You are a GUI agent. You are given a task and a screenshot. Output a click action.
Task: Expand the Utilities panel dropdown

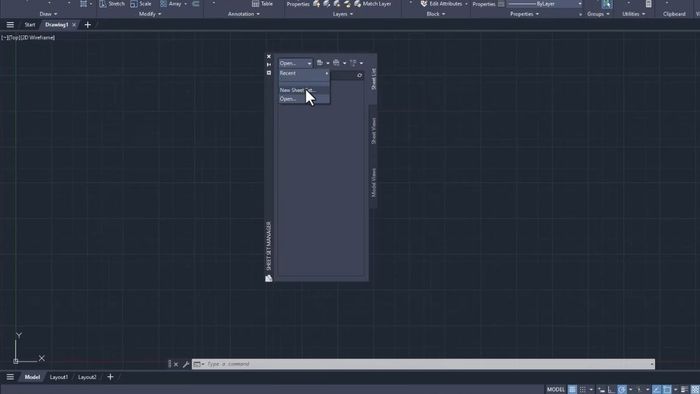point(633,14)
